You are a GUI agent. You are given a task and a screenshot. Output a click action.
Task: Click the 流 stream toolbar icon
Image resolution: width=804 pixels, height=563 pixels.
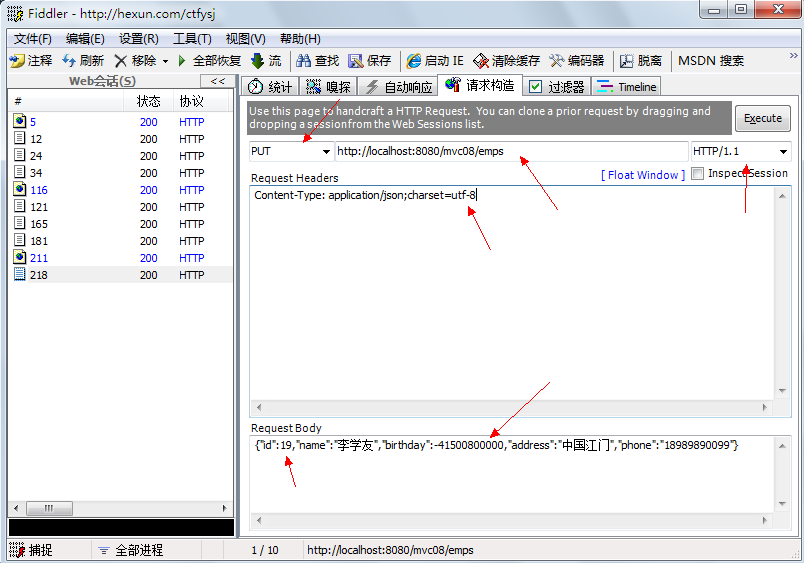point(257,61)
